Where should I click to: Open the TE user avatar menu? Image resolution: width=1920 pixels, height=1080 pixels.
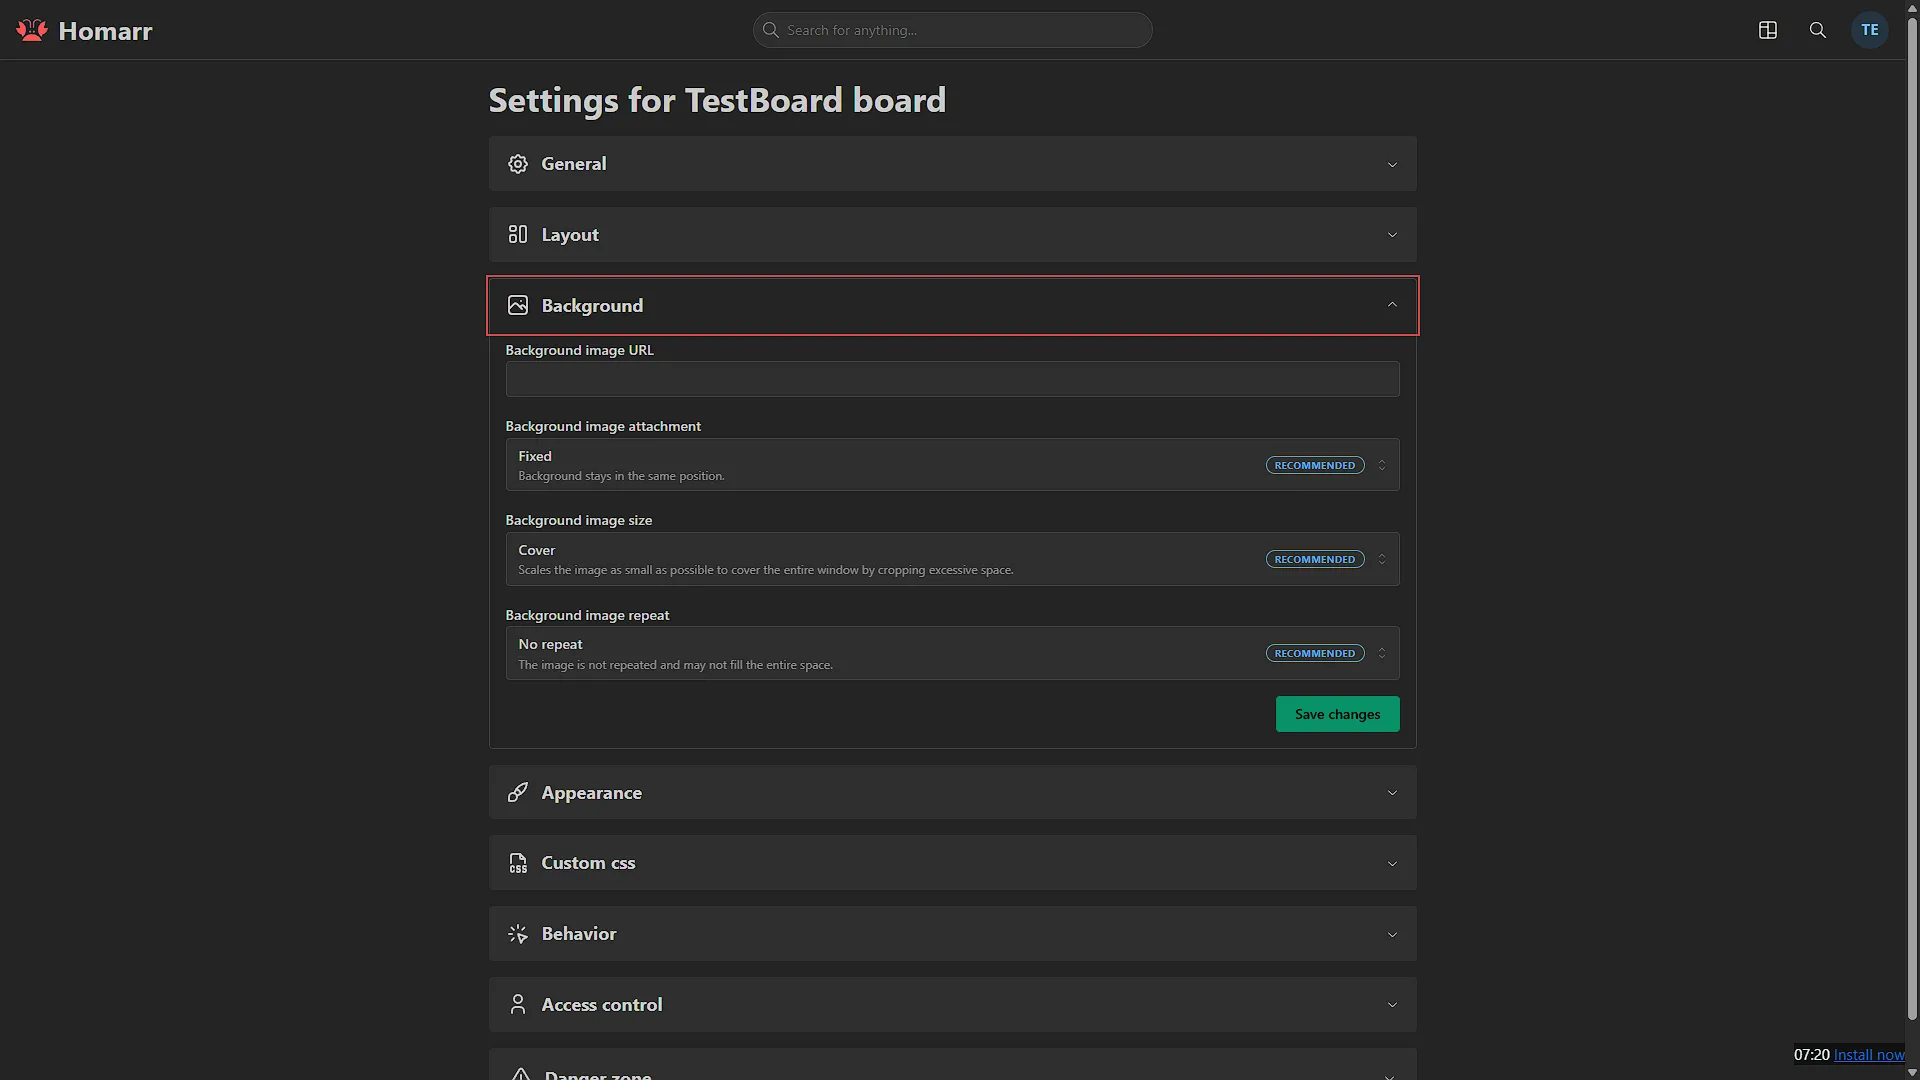pos(1870,30)
